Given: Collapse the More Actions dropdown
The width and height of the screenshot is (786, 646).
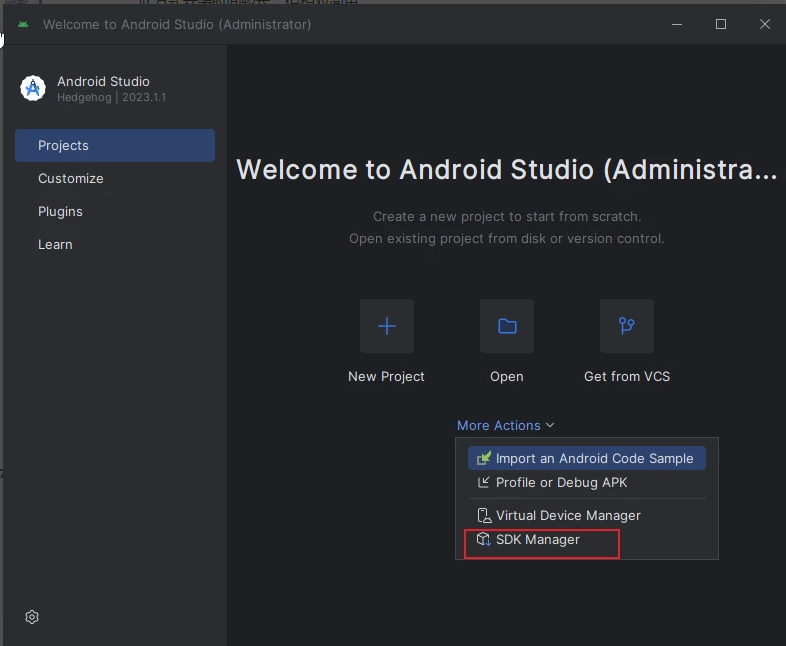Looking at the screenshot, I should tap(505, 425).
